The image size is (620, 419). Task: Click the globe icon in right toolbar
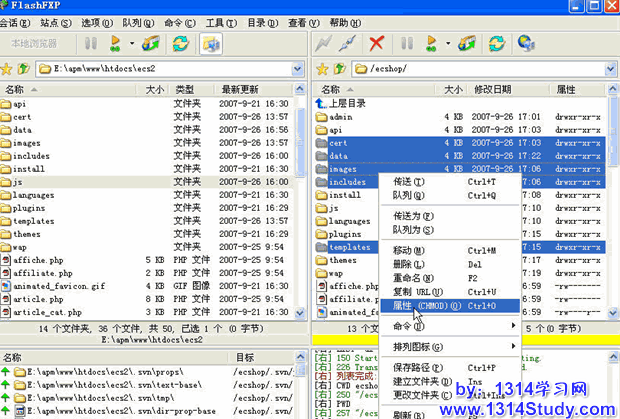pos(525,43)
